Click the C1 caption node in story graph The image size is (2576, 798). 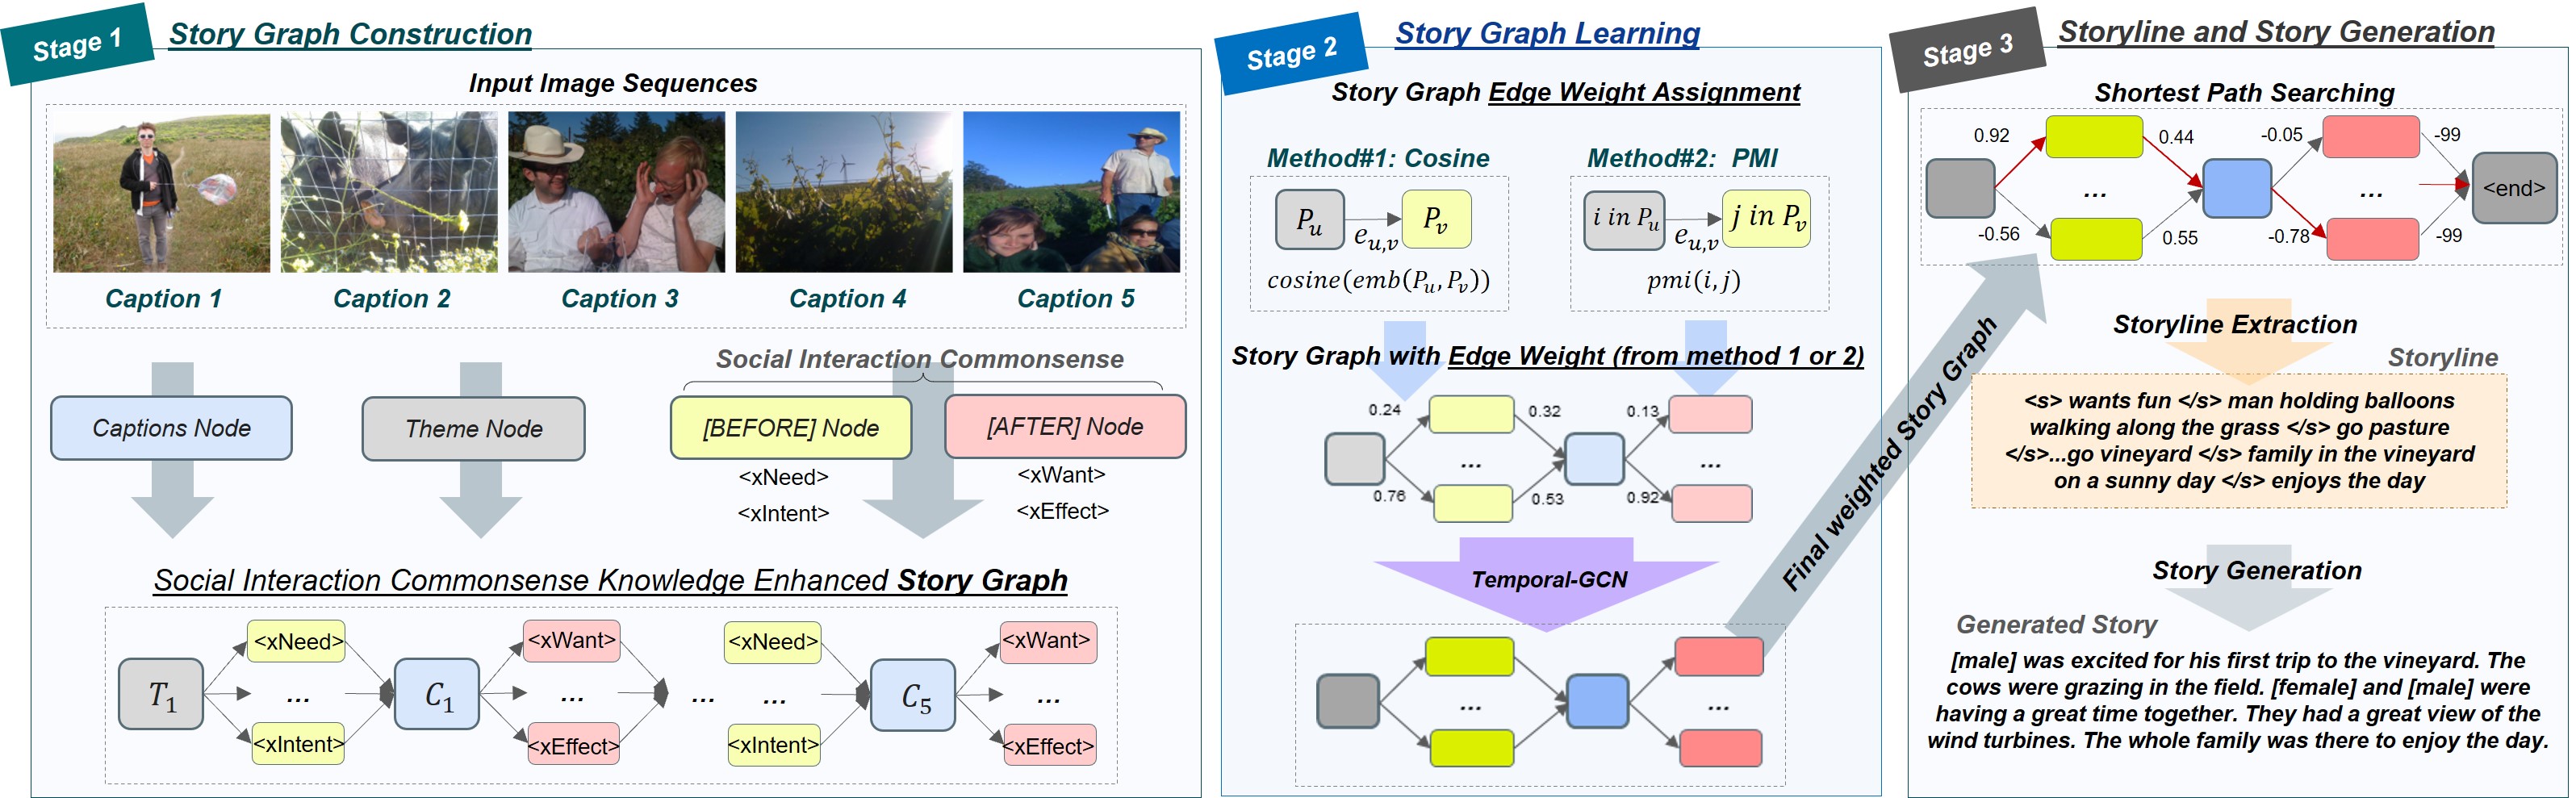(438, 694)
